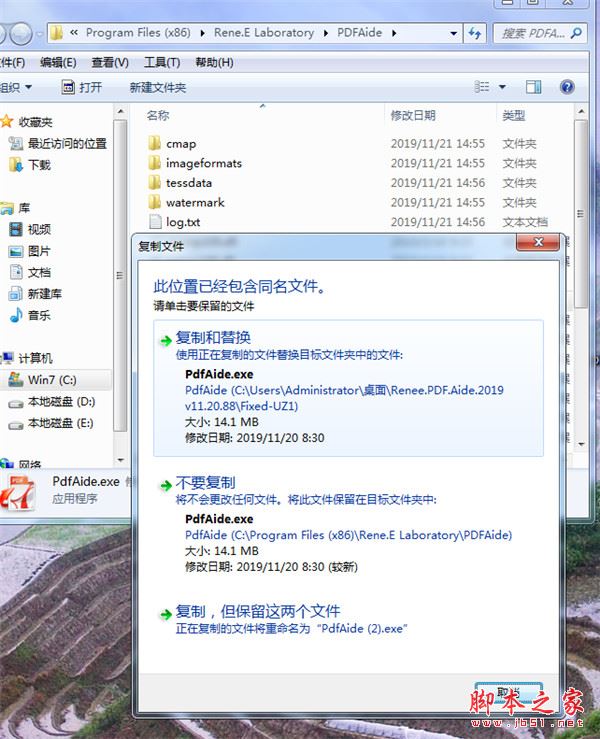
Task: Expand arrow after PDFAide in breadcrumb
Action: click(394, 33)
